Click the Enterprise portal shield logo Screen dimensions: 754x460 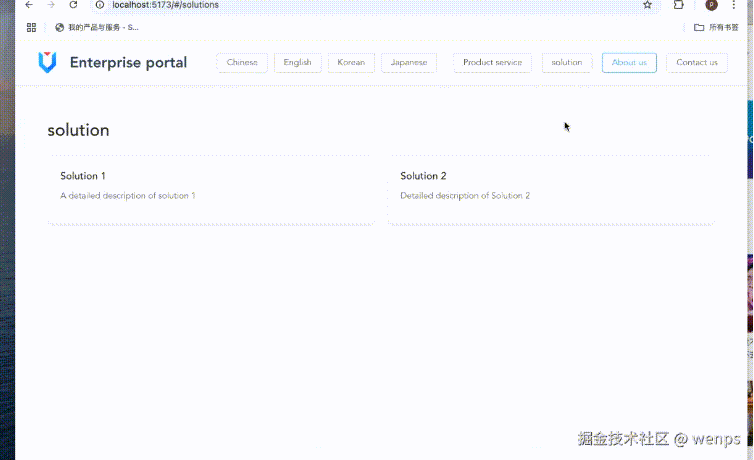[x=47, y=62]
